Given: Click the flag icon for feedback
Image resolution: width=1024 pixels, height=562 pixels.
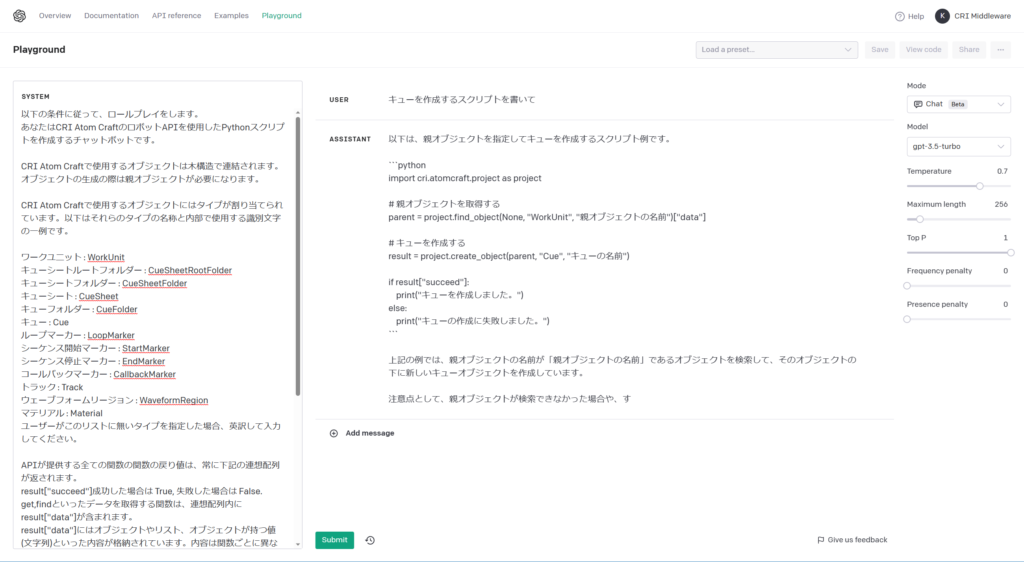Looking at the screenshot, I should pyautogui.click(x=821, y=540).
